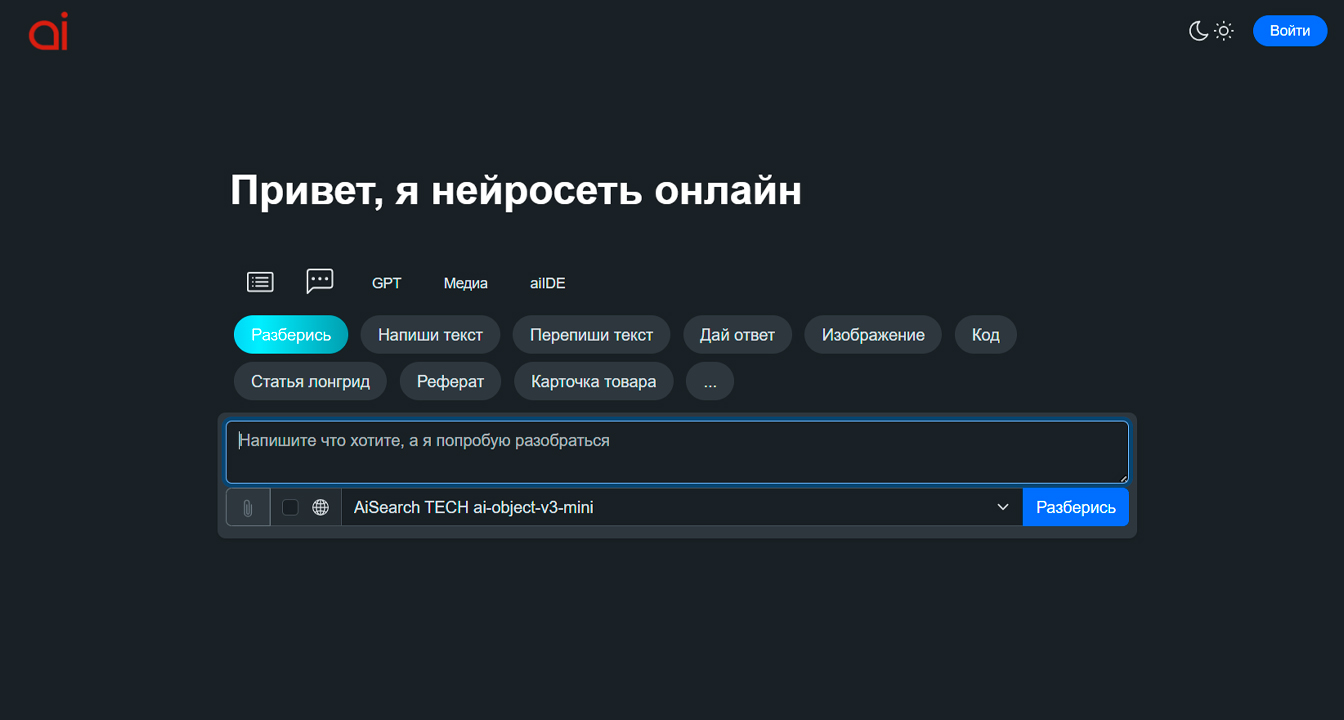The width and height of the screenshot is (1344, 720).
Task: Select the chat bubble mode icon
Action: click(x=319, y=281)
